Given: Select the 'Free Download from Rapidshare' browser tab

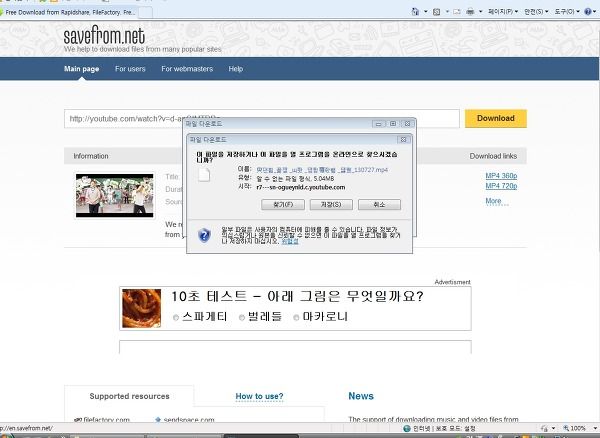Looking at the screenshot, I should pyautogui.click(x=68, y=12).
